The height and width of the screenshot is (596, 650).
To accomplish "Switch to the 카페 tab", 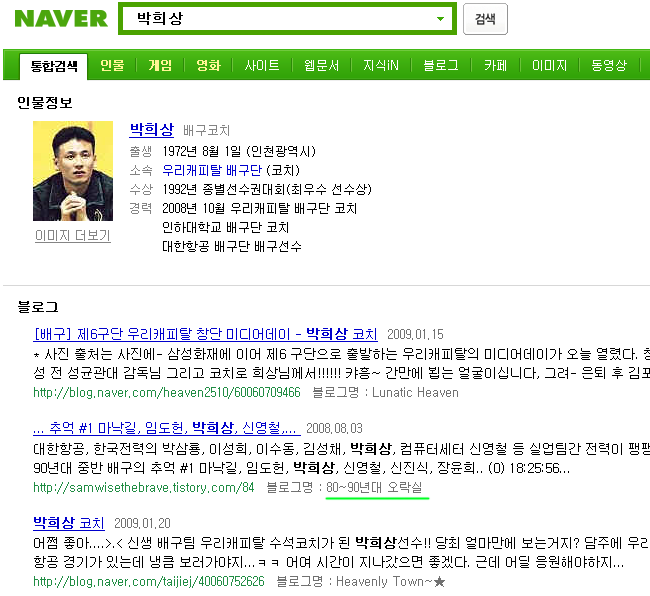I will [x=495, y=65].
